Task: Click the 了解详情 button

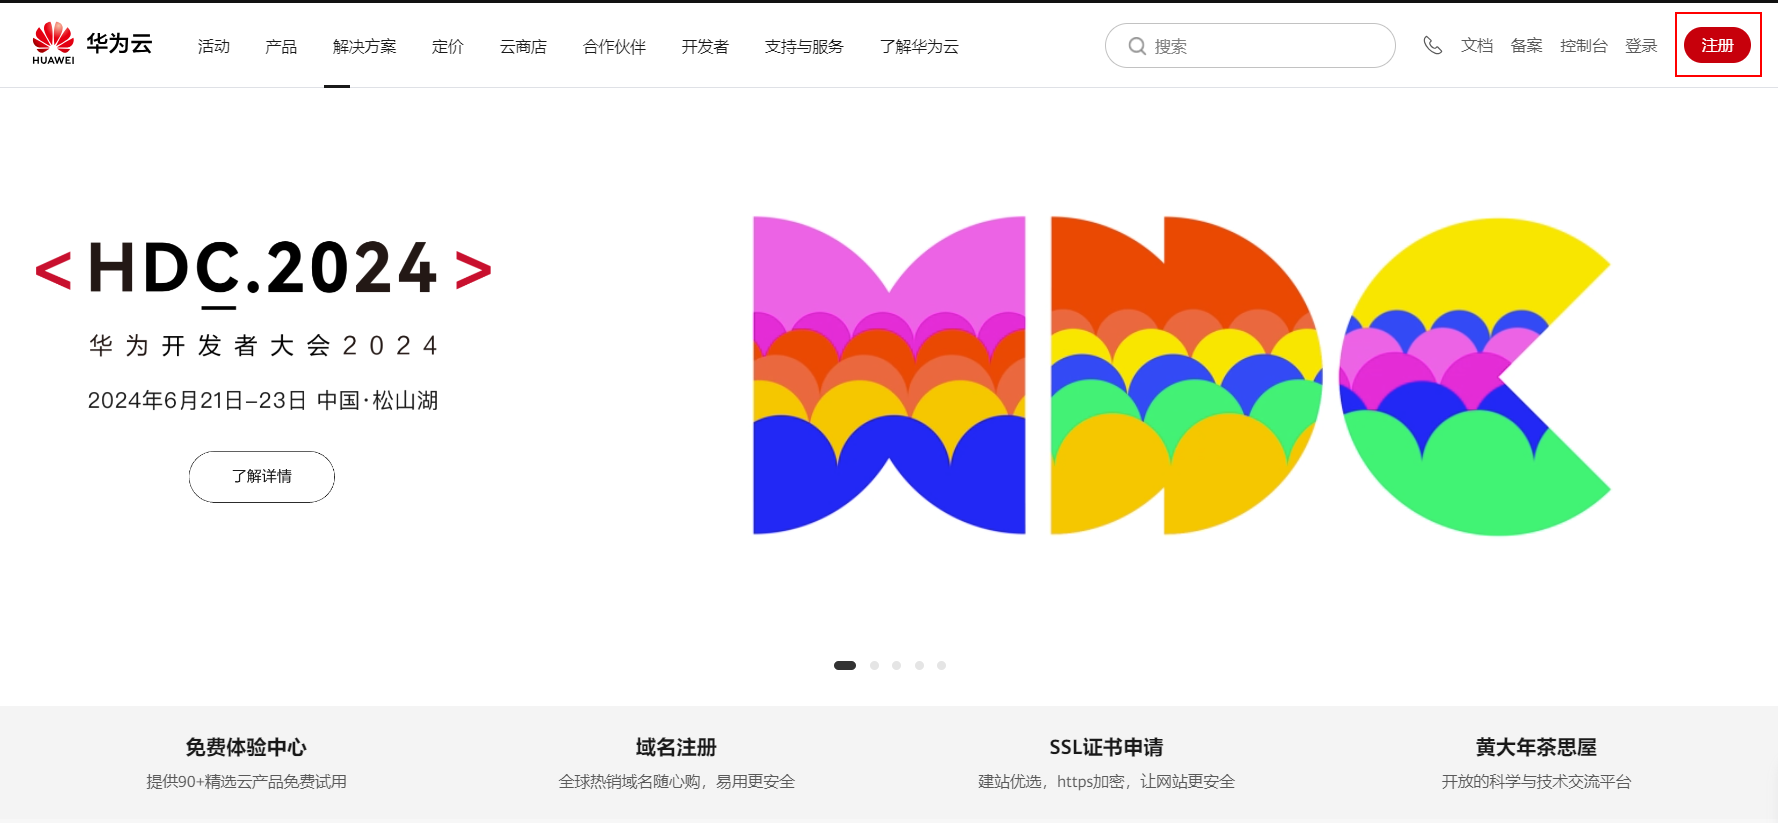Action: pyautogui.click(x=262, y=476)
